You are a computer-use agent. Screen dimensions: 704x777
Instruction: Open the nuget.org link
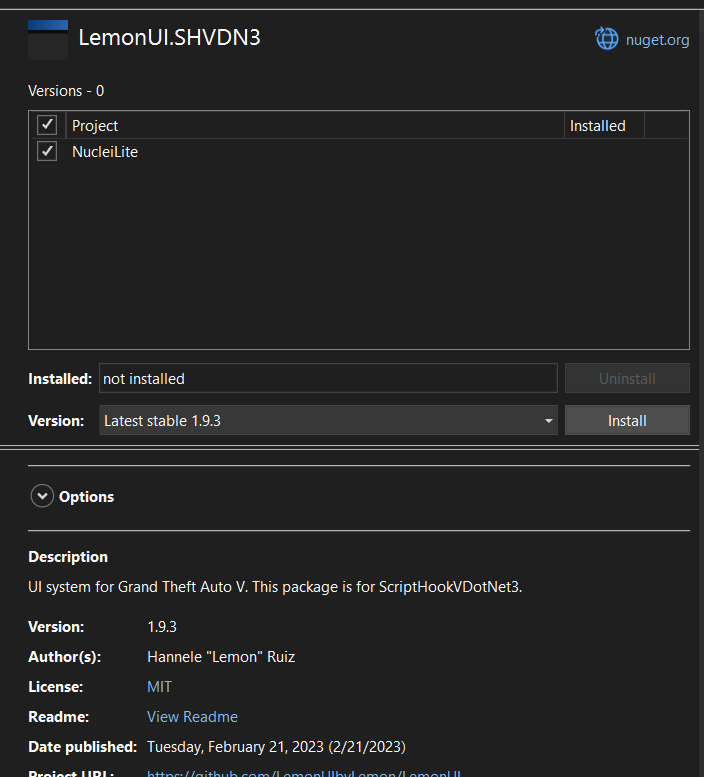tap(657, 40)
